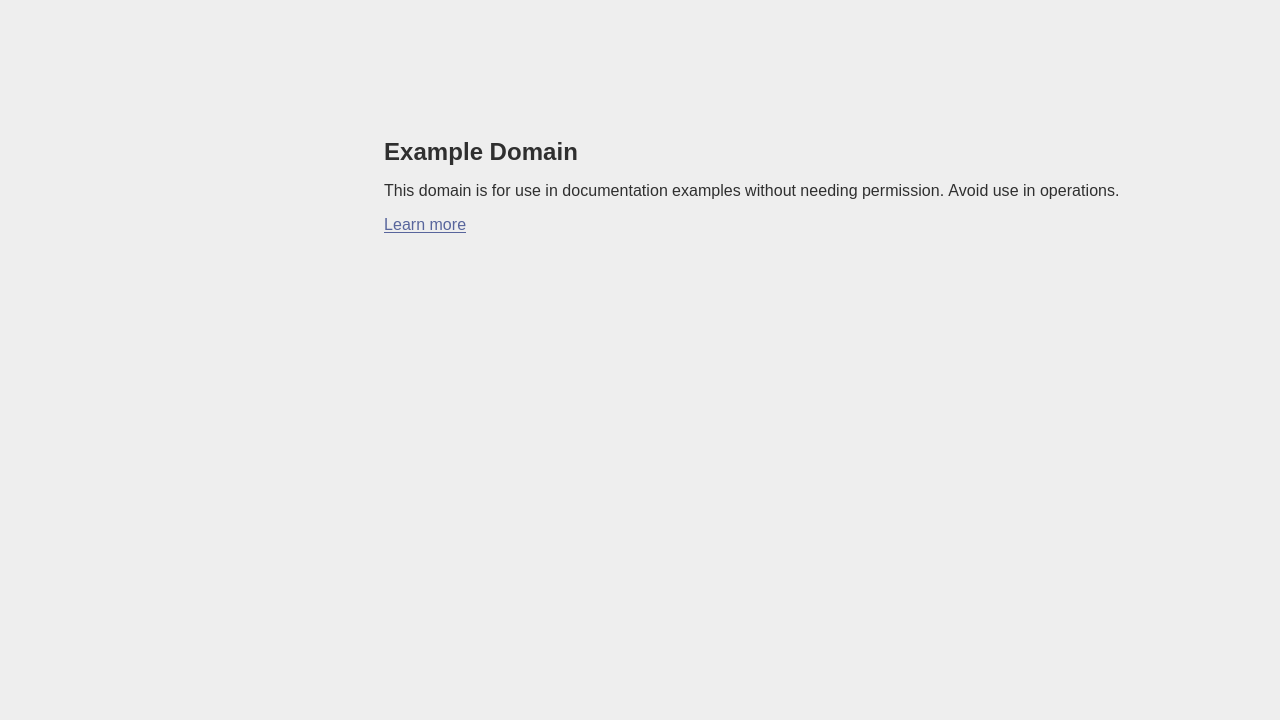This screenshot has width=1280, height=720.
Task: Click the word 'for' in the paragraph
Action: [x=501, y=191]
